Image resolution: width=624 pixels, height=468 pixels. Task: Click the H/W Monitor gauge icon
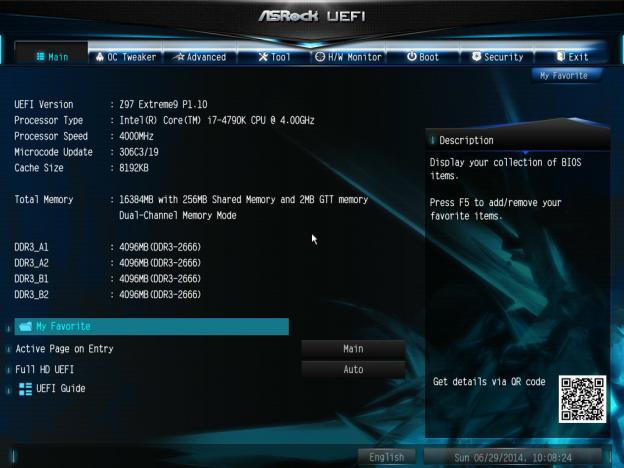(320, 57)
